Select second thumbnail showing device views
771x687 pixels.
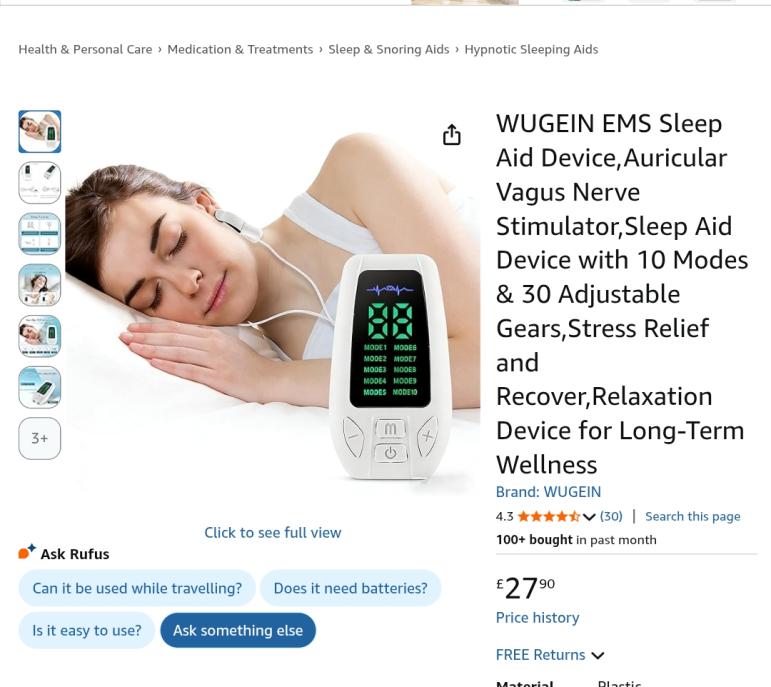click(x=40, y=183)
